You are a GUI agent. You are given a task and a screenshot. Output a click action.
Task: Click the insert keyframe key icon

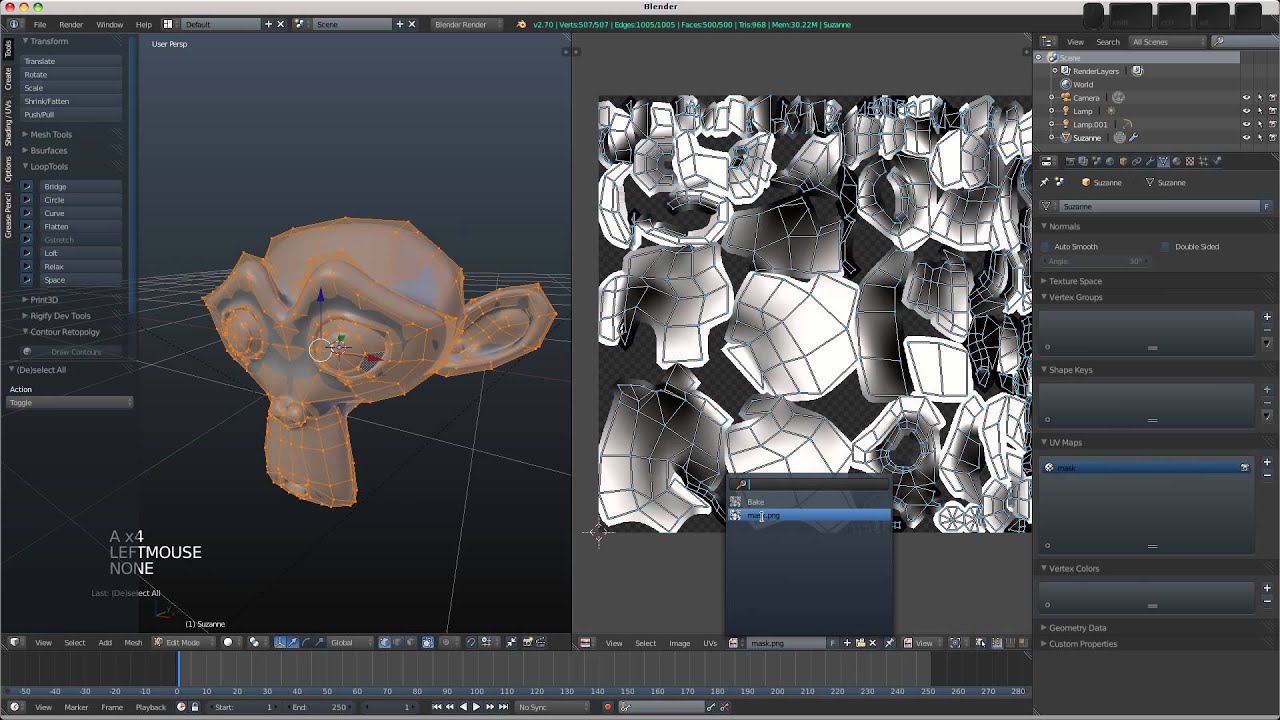click(710, 707)
